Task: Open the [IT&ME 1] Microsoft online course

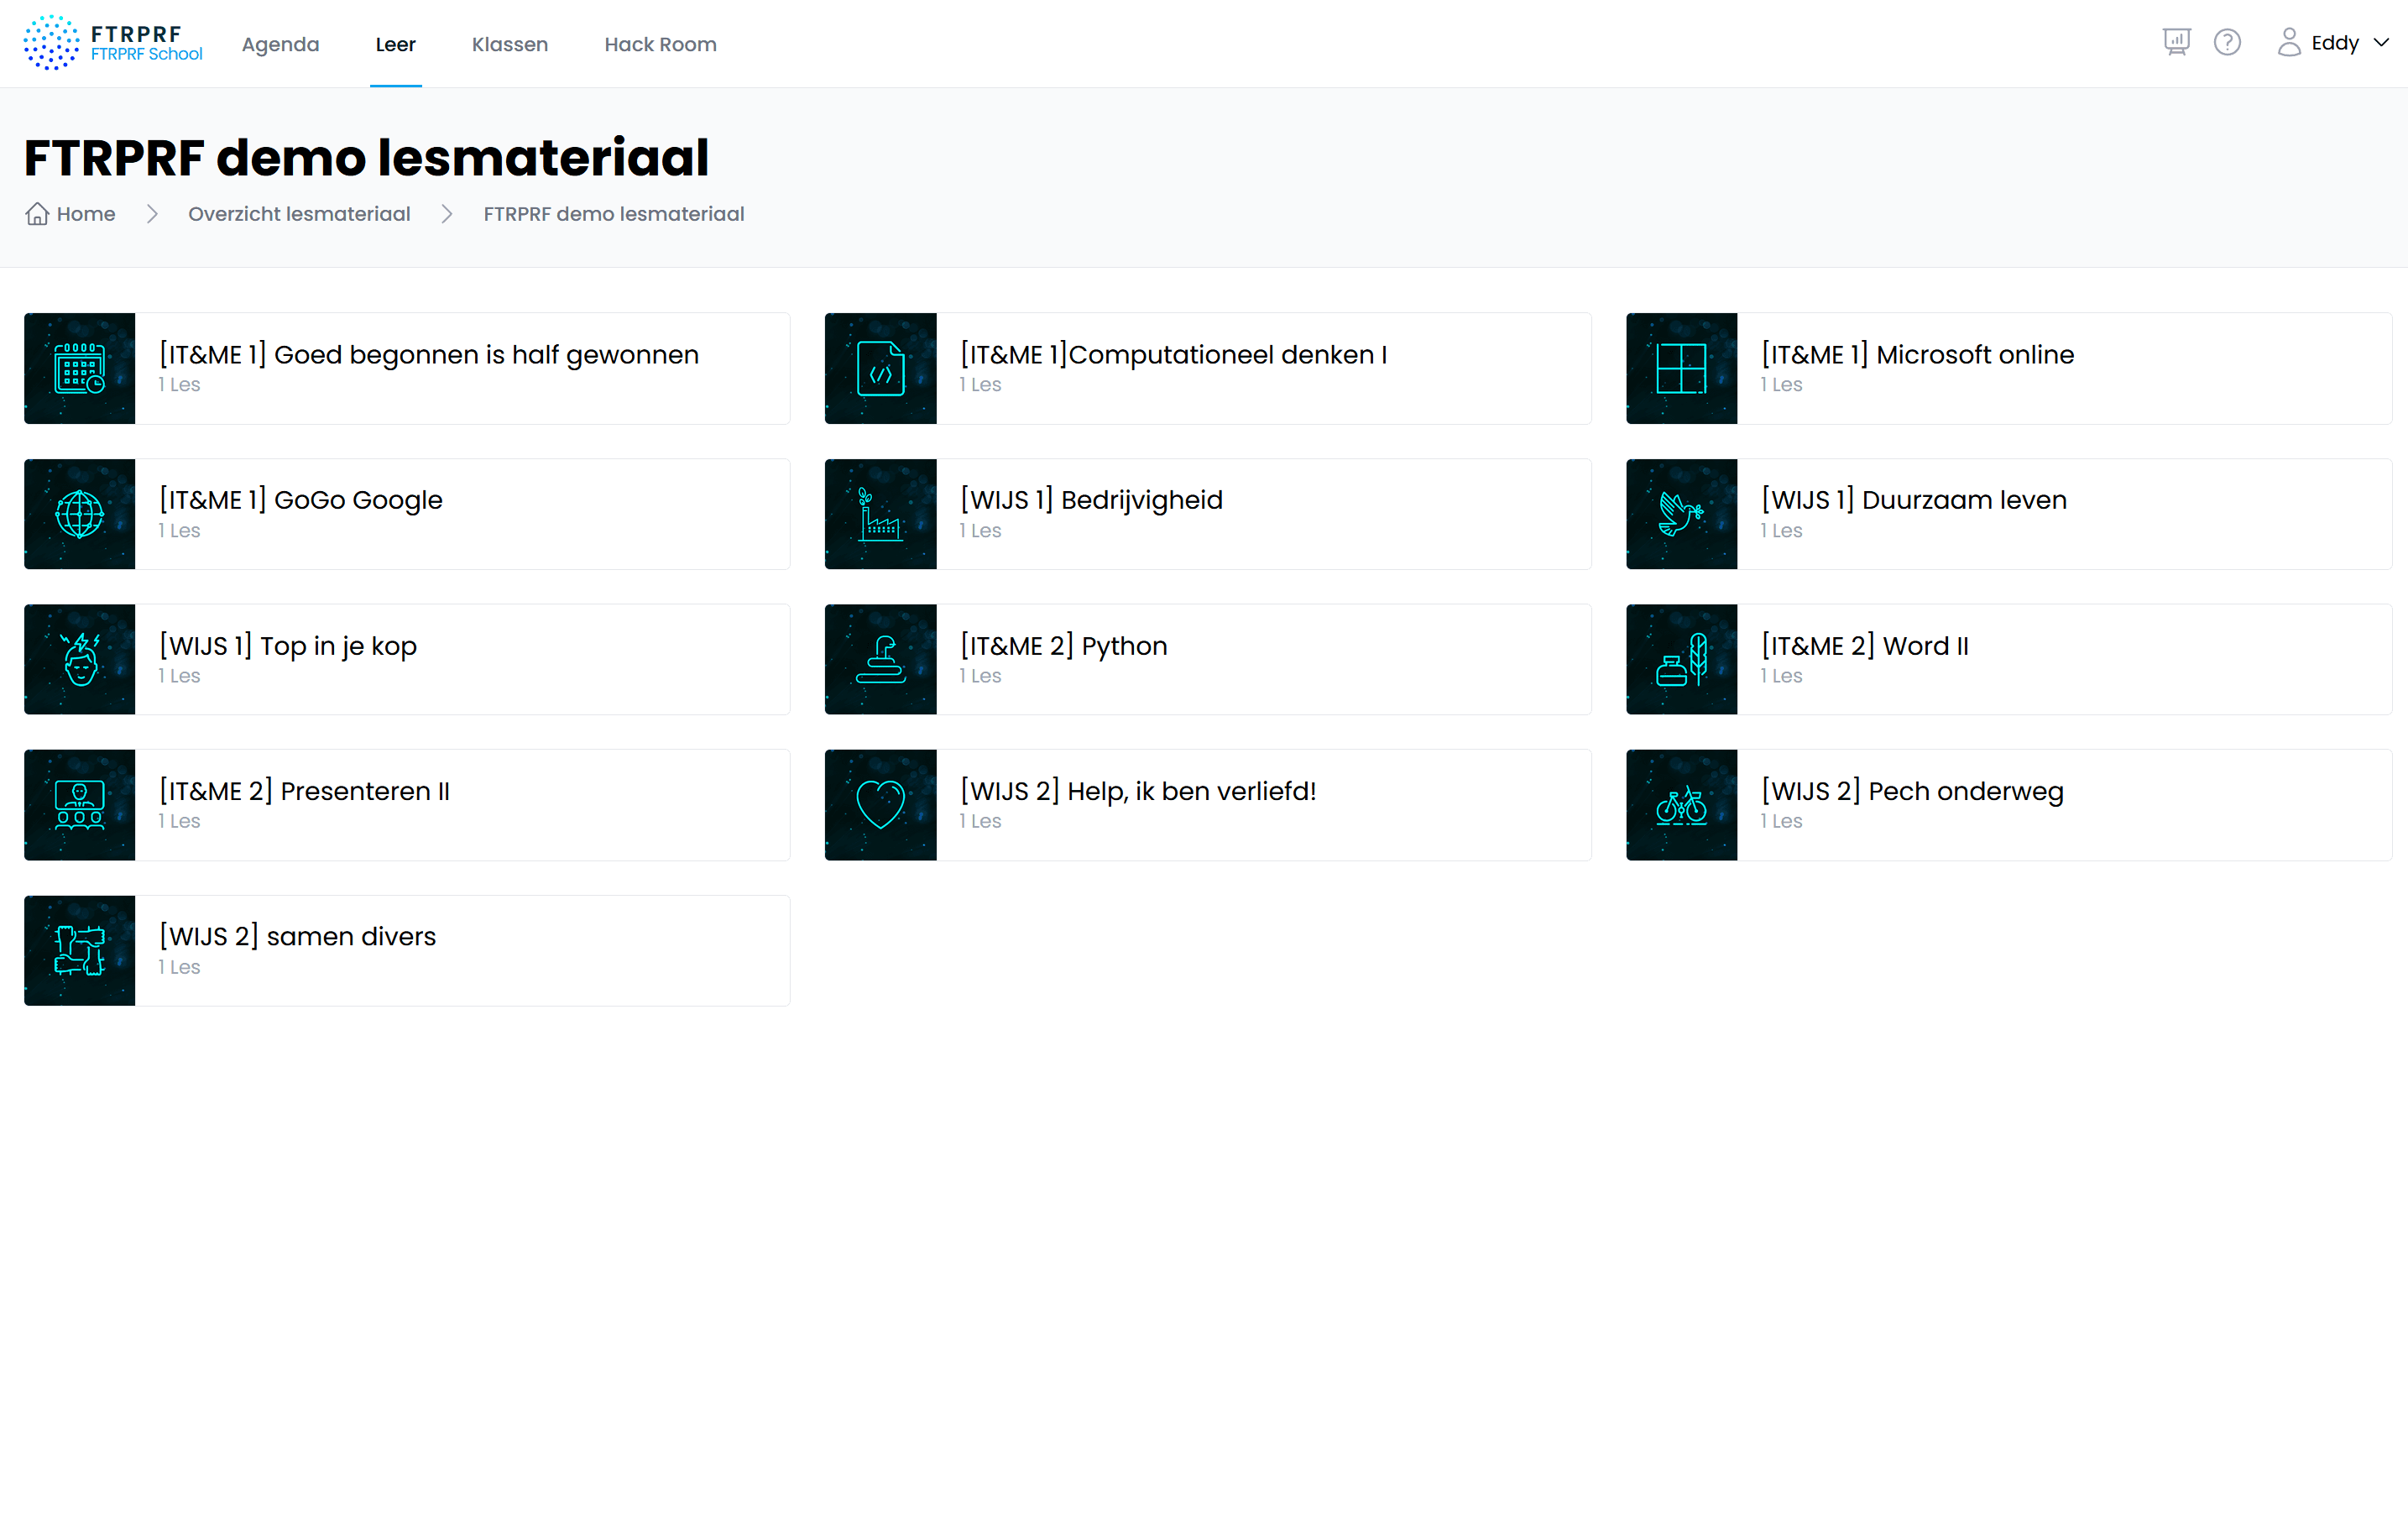Action: pyautogui.click(x=1917, y=355)
